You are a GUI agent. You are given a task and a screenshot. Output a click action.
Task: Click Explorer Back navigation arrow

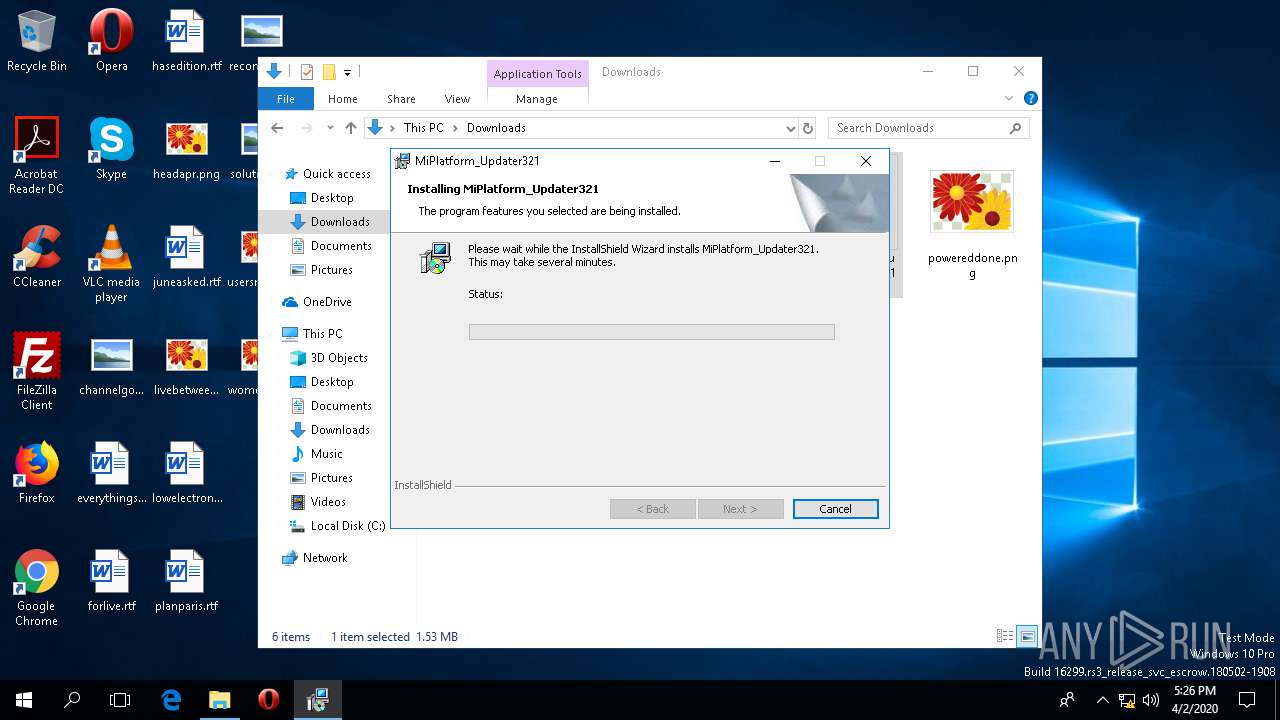(278, 128)
